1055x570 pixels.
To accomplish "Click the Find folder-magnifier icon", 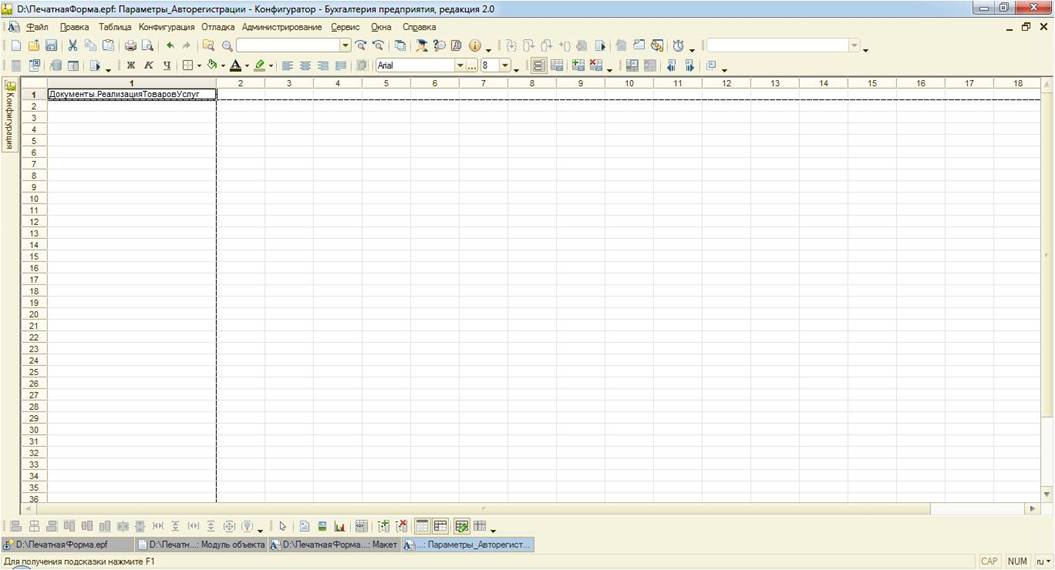I will (x=209, y=46).
